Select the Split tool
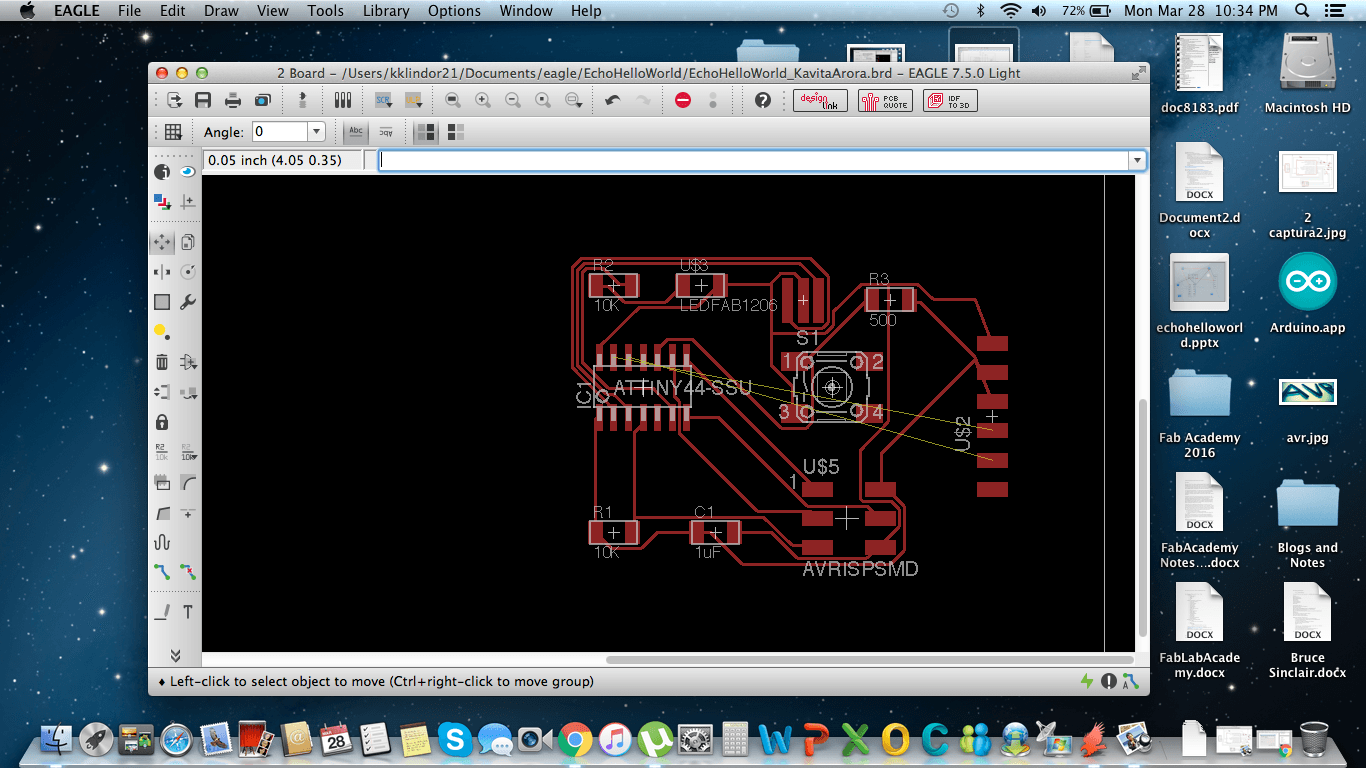 pos(161,512)
